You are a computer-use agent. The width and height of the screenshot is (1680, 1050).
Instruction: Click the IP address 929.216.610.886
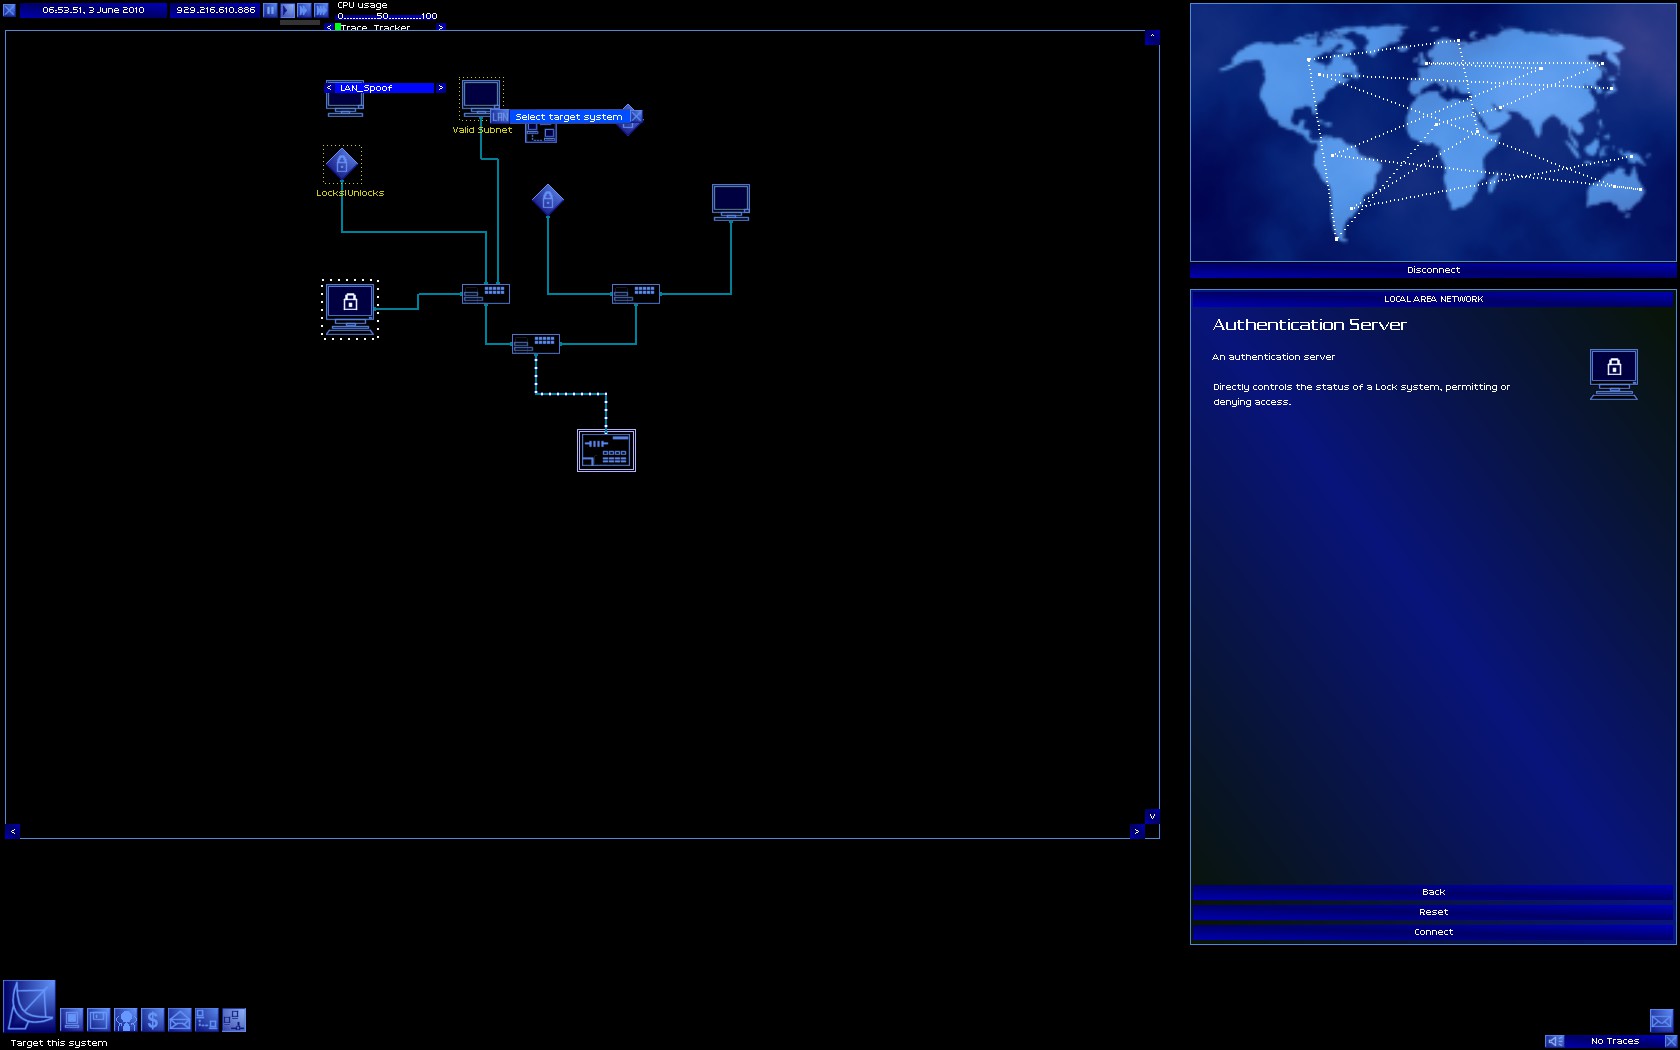coord(215,10)
